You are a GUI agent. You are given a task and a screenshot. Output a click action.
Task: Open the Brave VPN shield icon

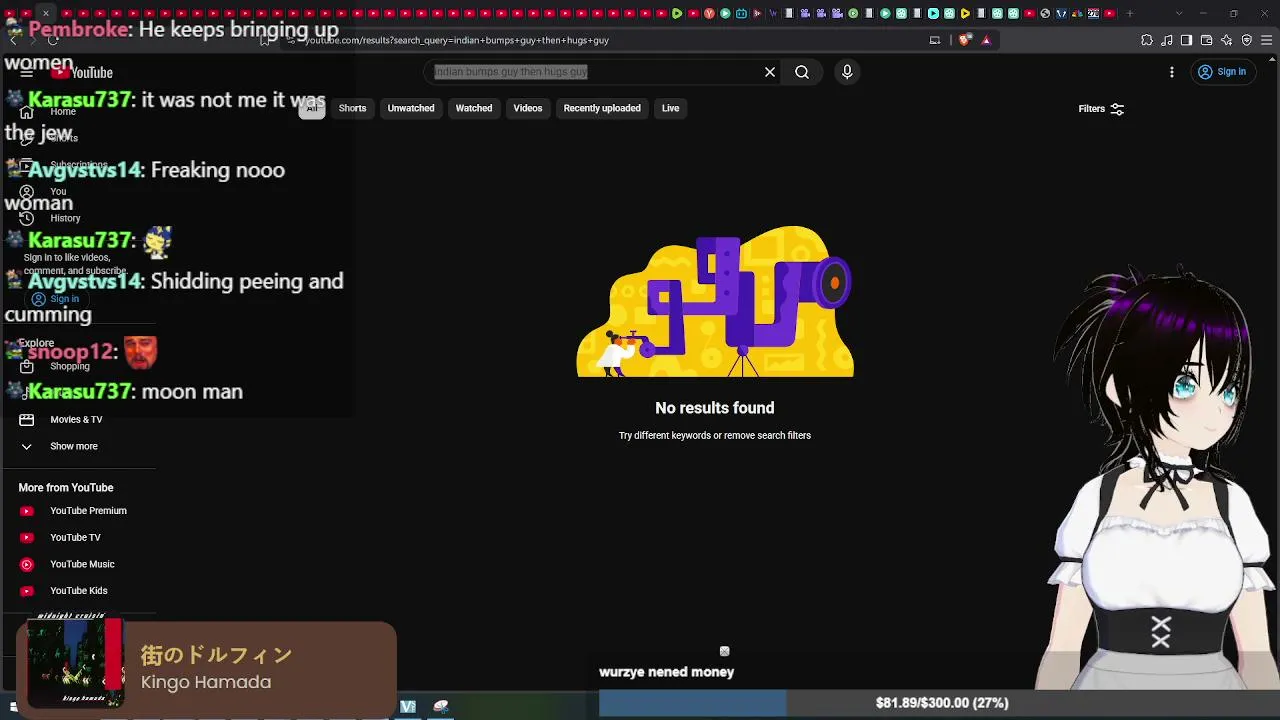tap(1247, 40)
